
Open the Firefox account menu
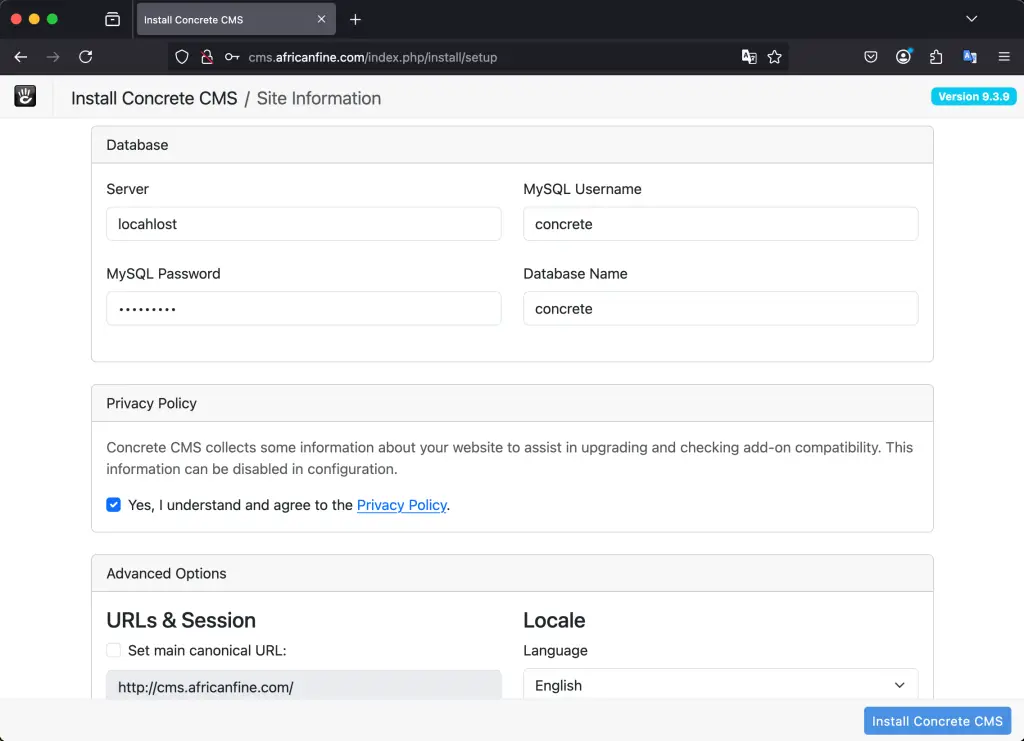click(x=903, y=57)
